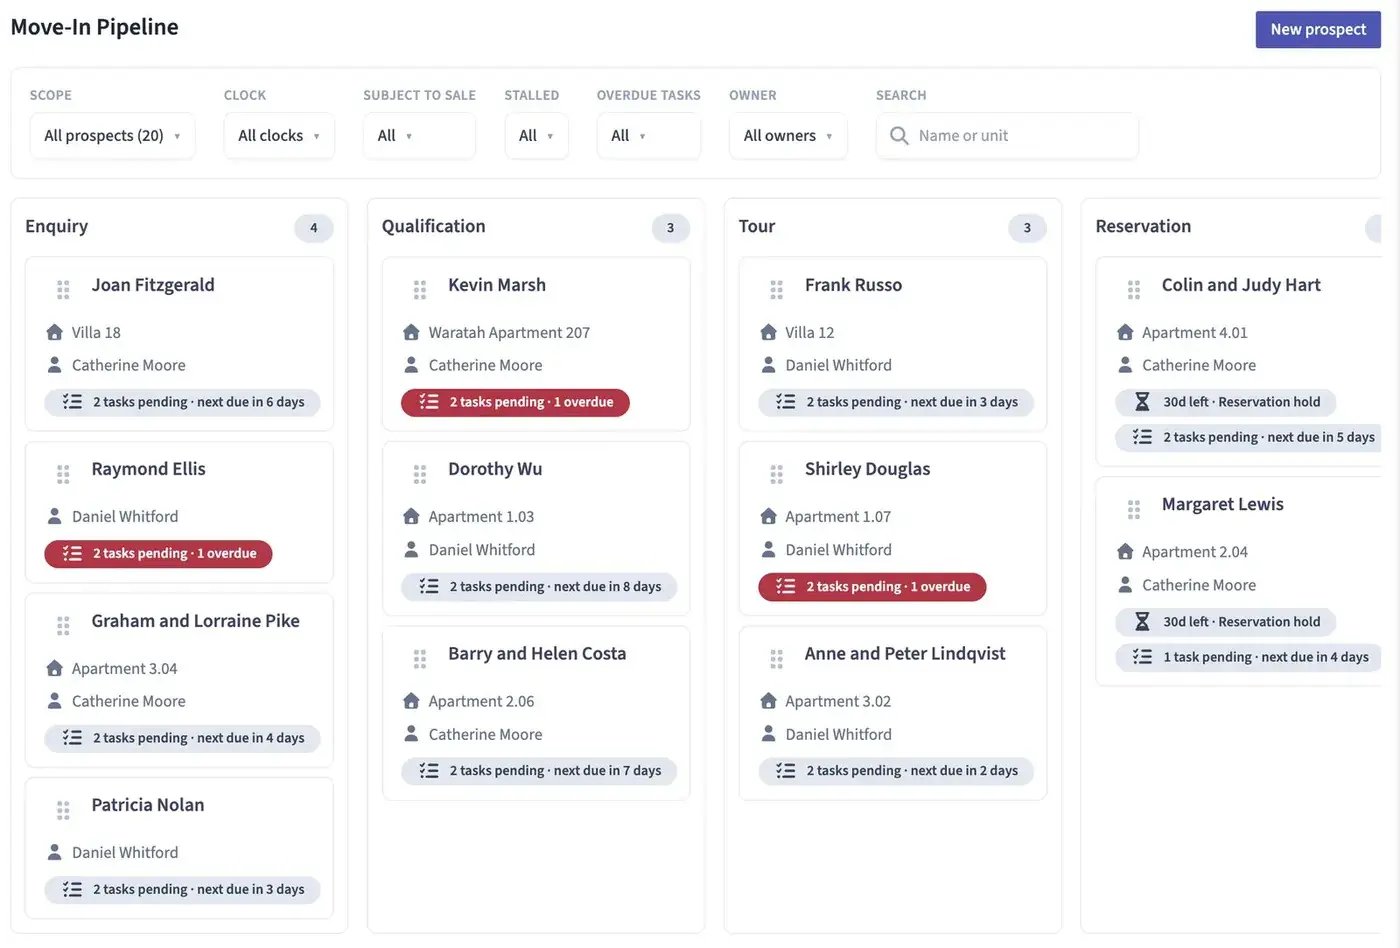Click Waratah Apartment 207 unit text
The width and height of the screenshot is (1400, 948).
(x=509, y=333)
